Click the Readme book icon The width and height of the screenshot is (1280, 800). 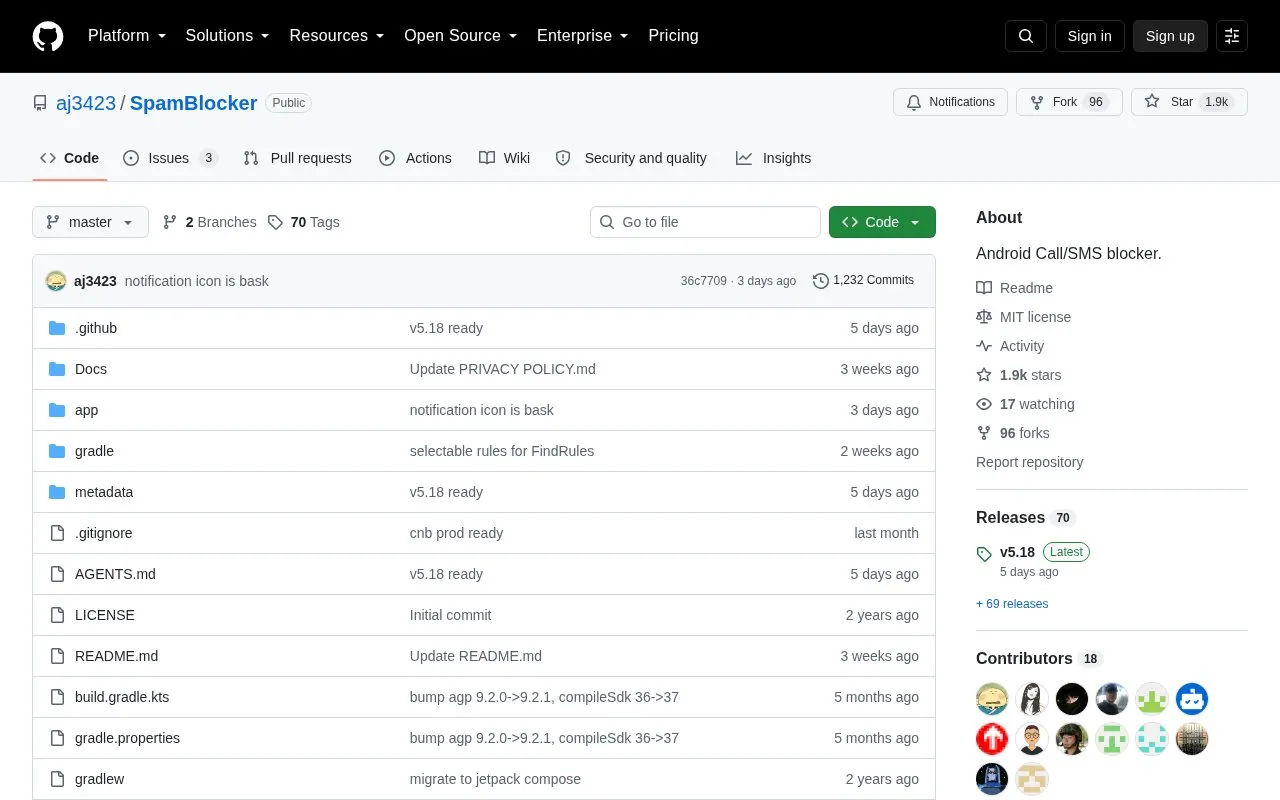(x=984, y=288)
